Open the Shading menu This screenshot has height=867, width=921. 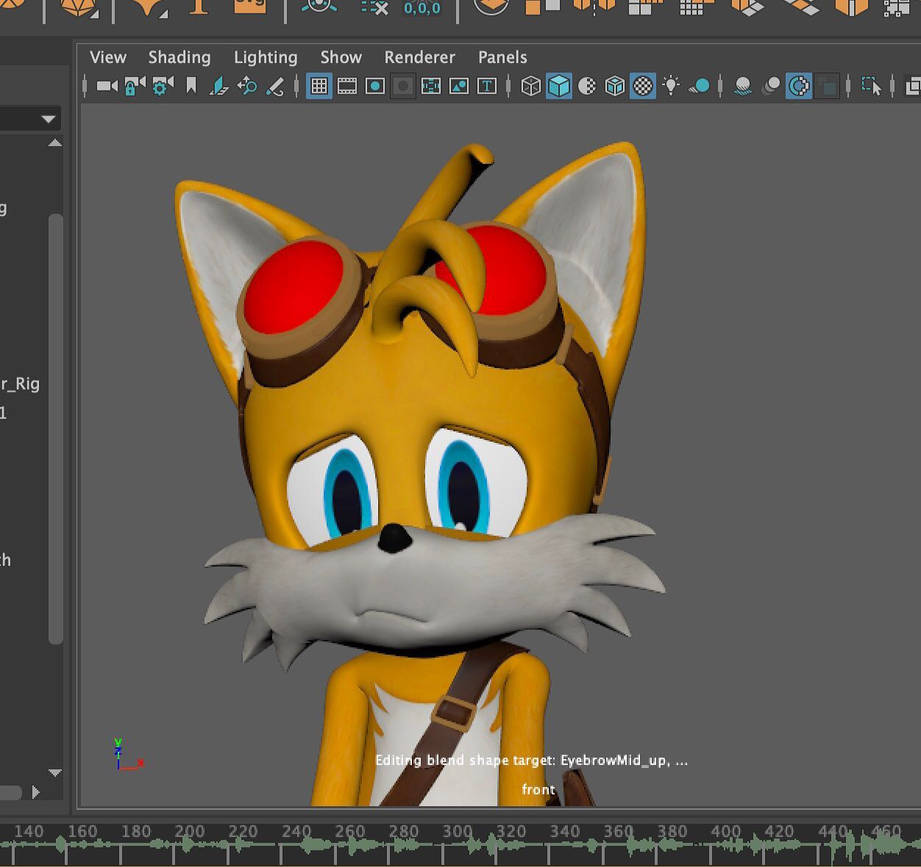(x=179, y=57)
